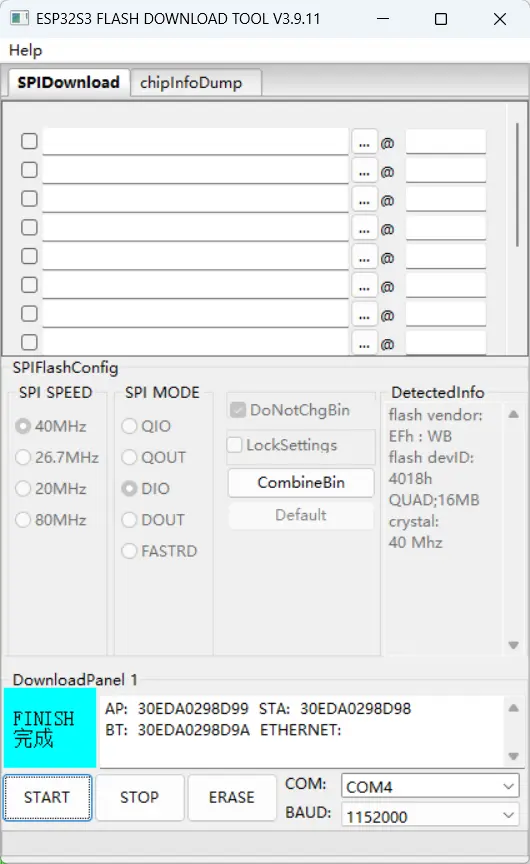
Task: Tick the fifth file row checkbox
Action: tap(29, 256)
